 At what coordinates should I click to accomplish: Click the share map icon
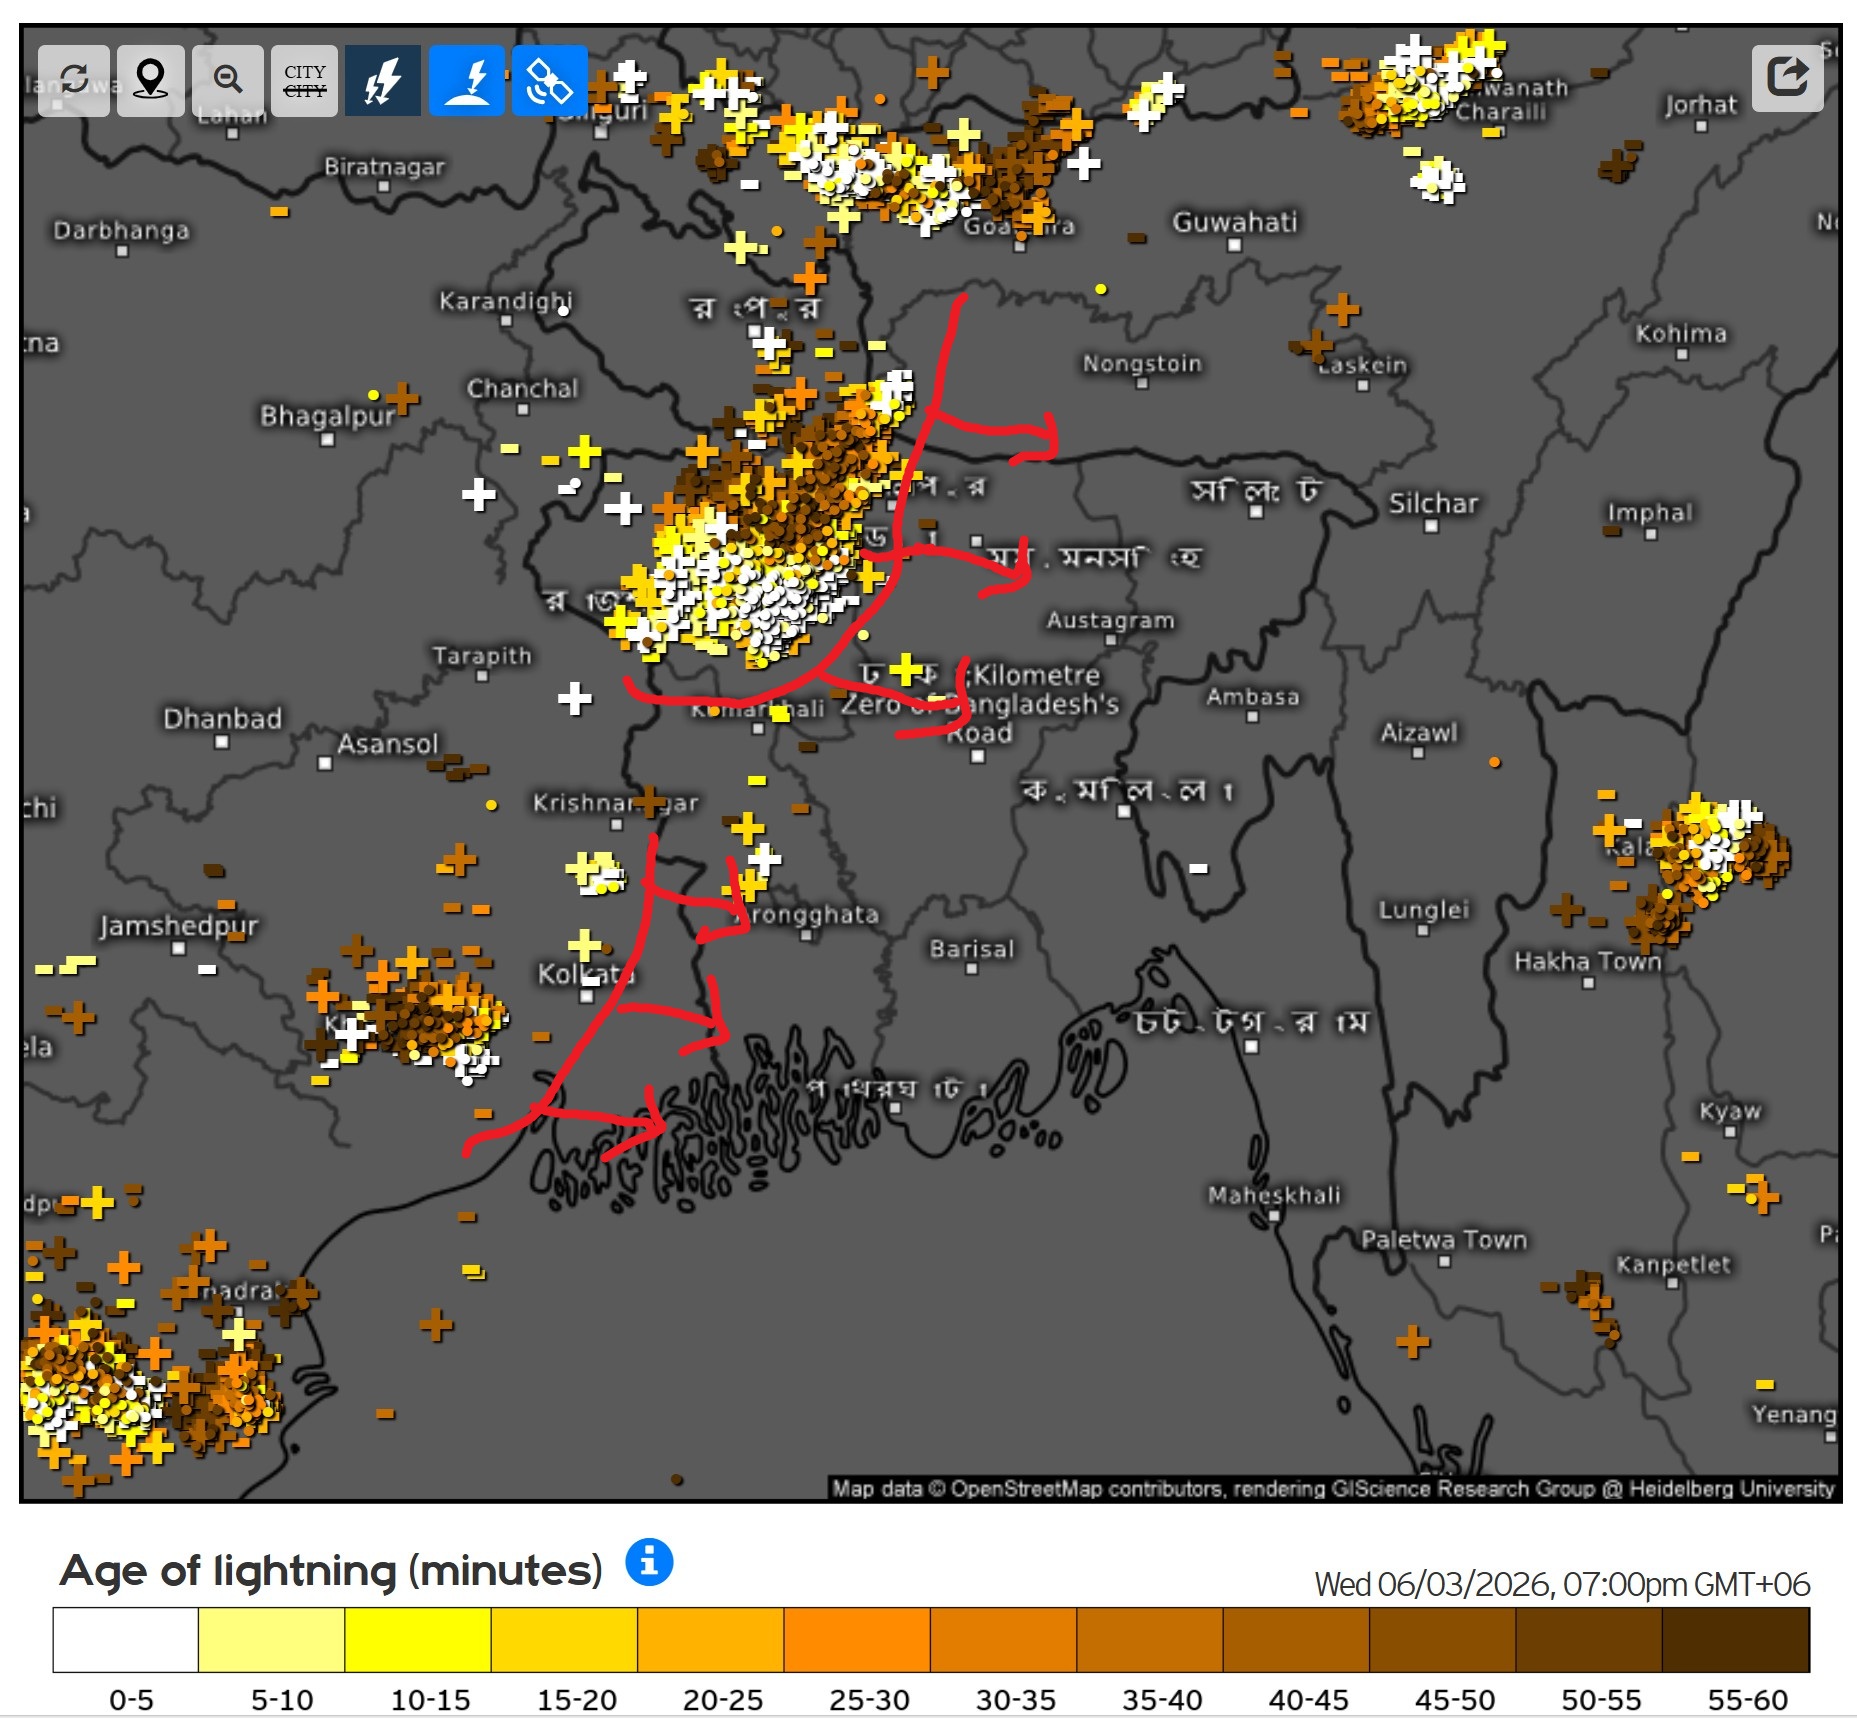(x=1788, y=78)
